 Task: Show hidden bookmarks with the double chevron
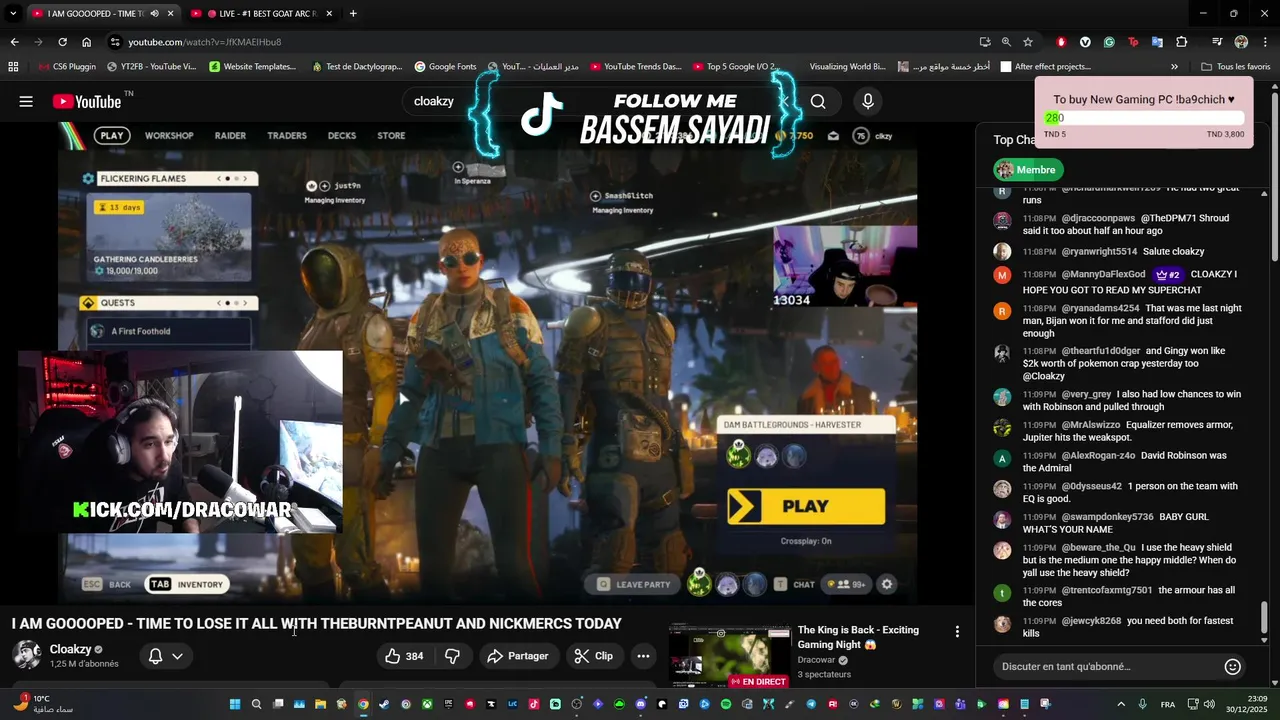point(1174,67)
